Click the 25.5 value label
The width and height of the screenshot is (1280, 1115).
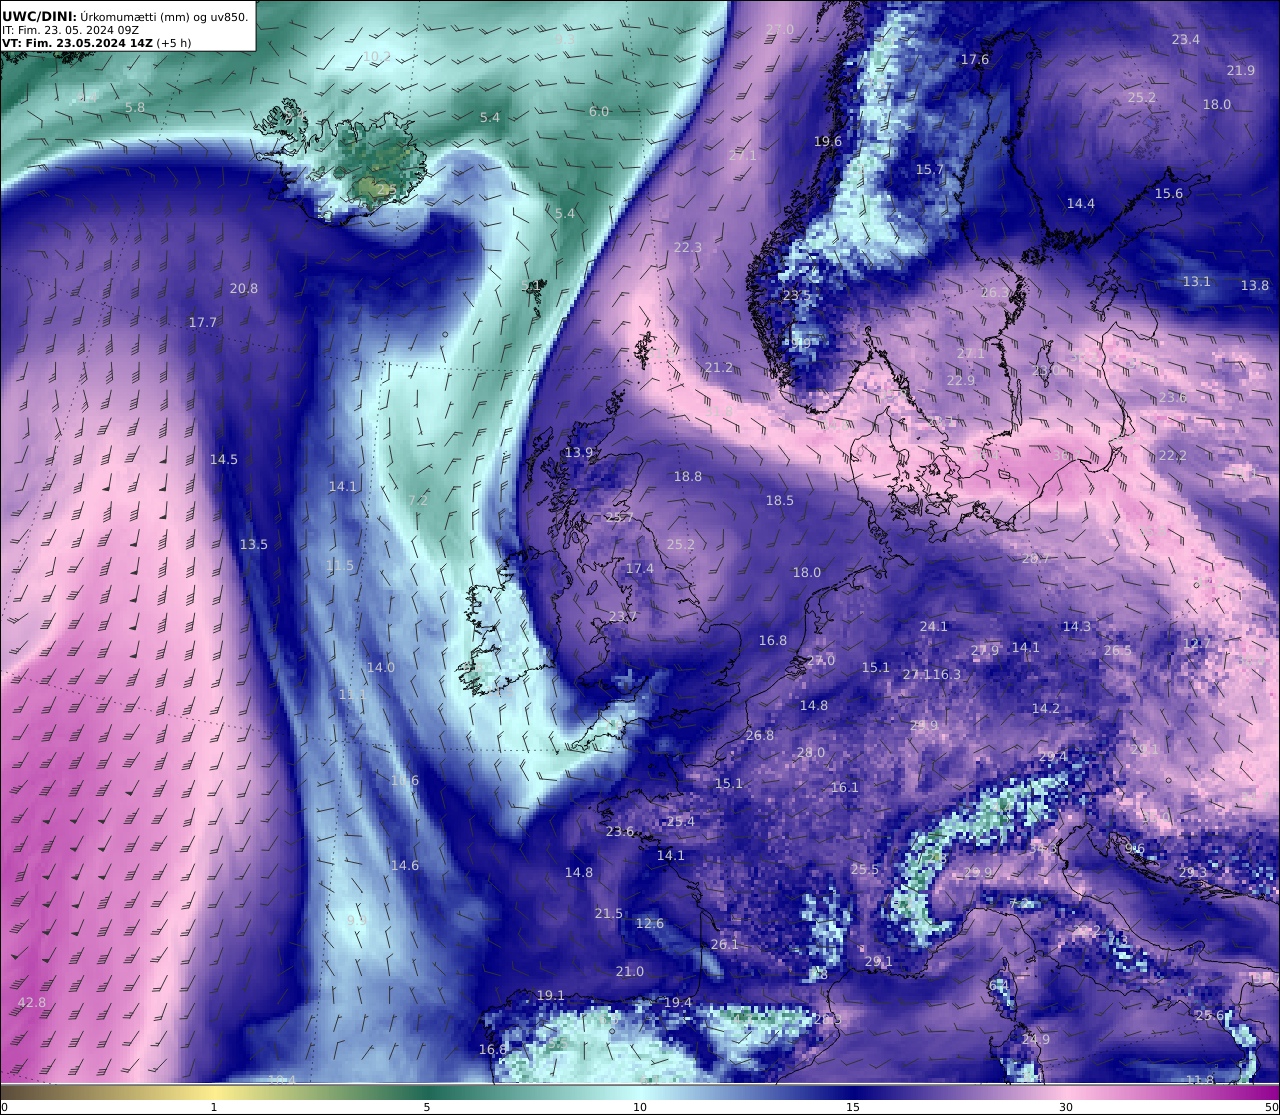click(x=865, y=869)
